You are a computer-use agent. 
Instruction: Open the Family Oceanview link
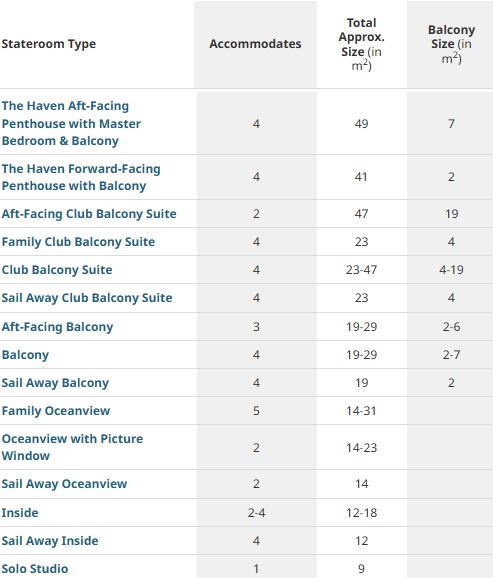pos(56,411)
